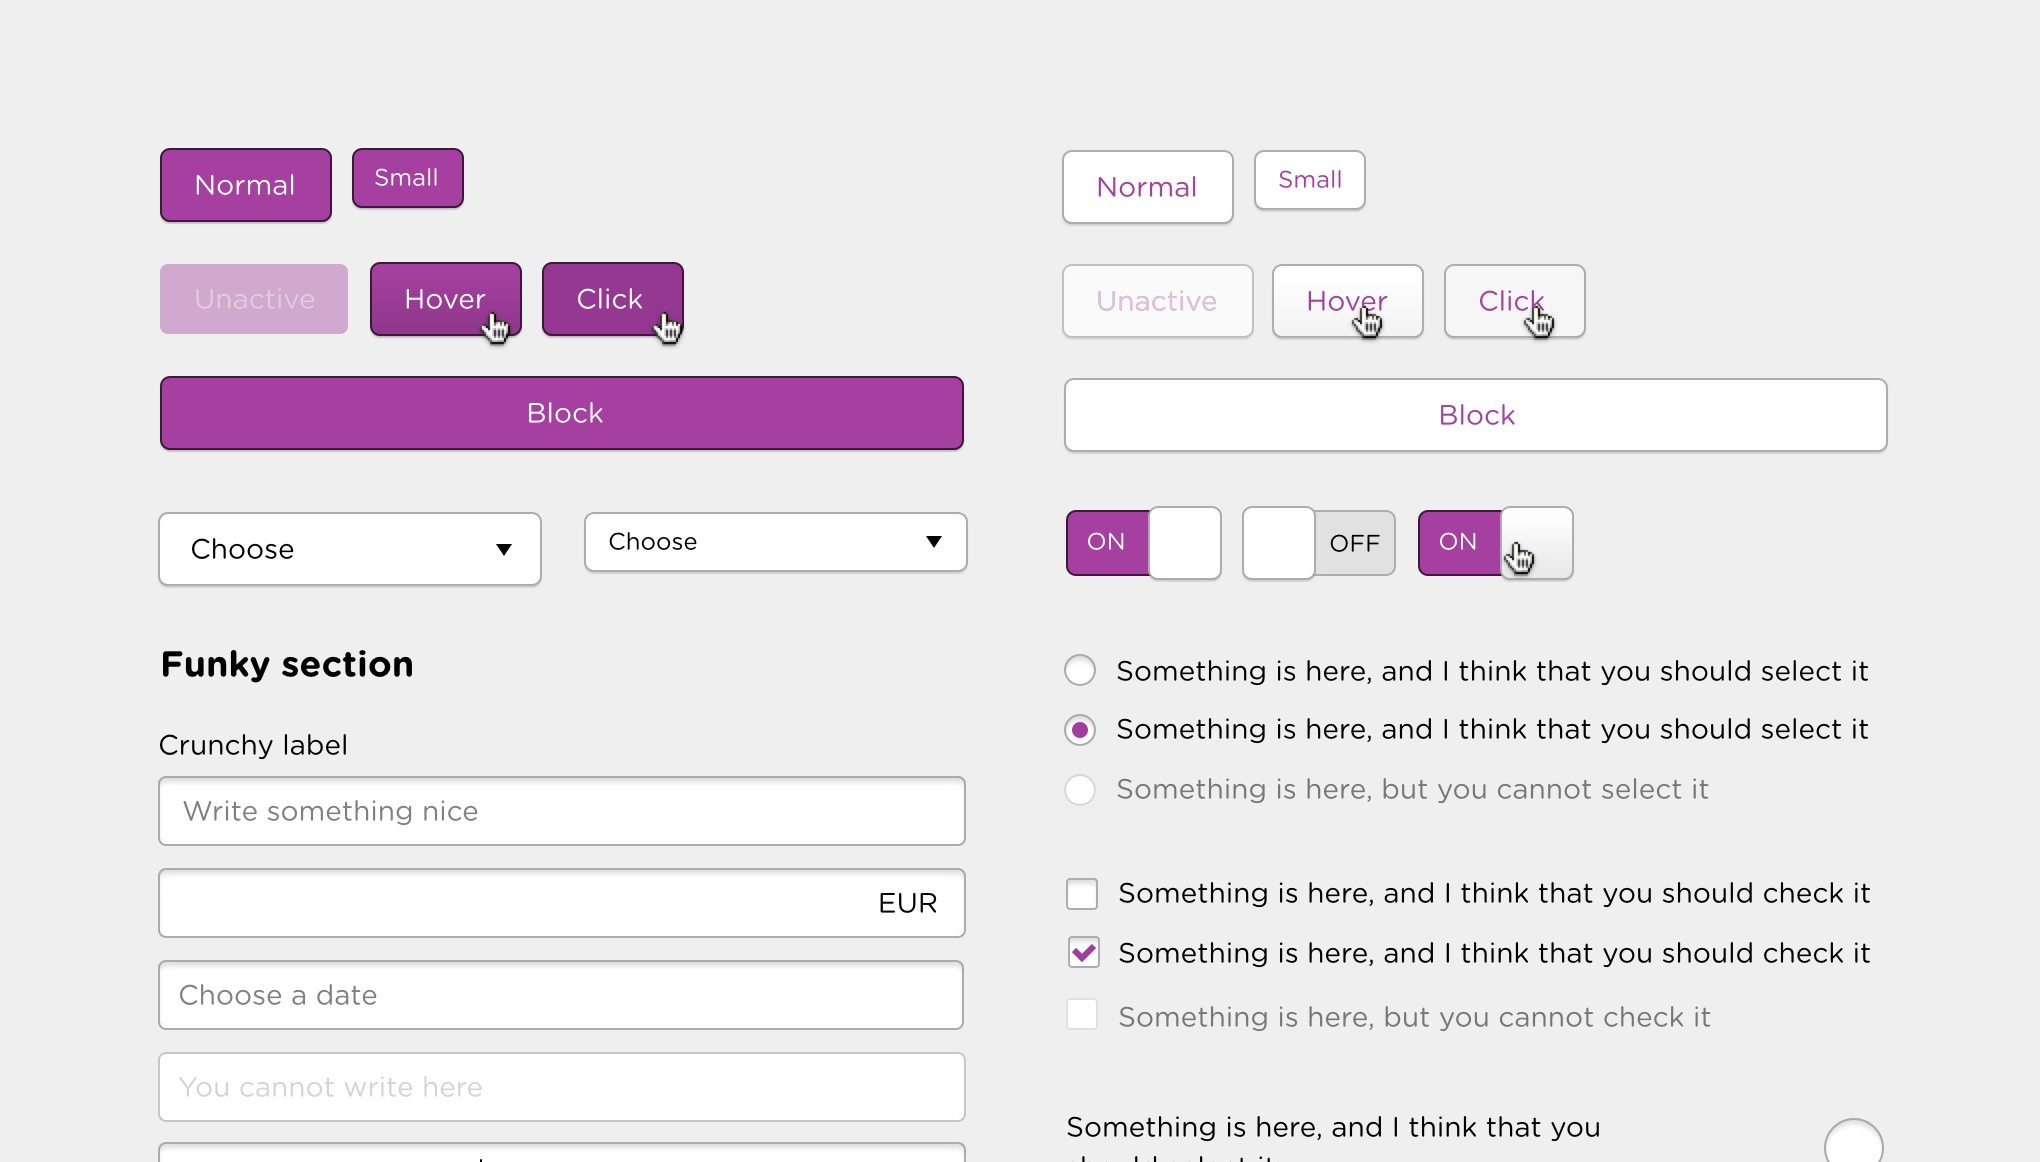Focus the 'Write something nice' text field
The width and height of the screenshot is (2040, 1162).
click(561, 811)
